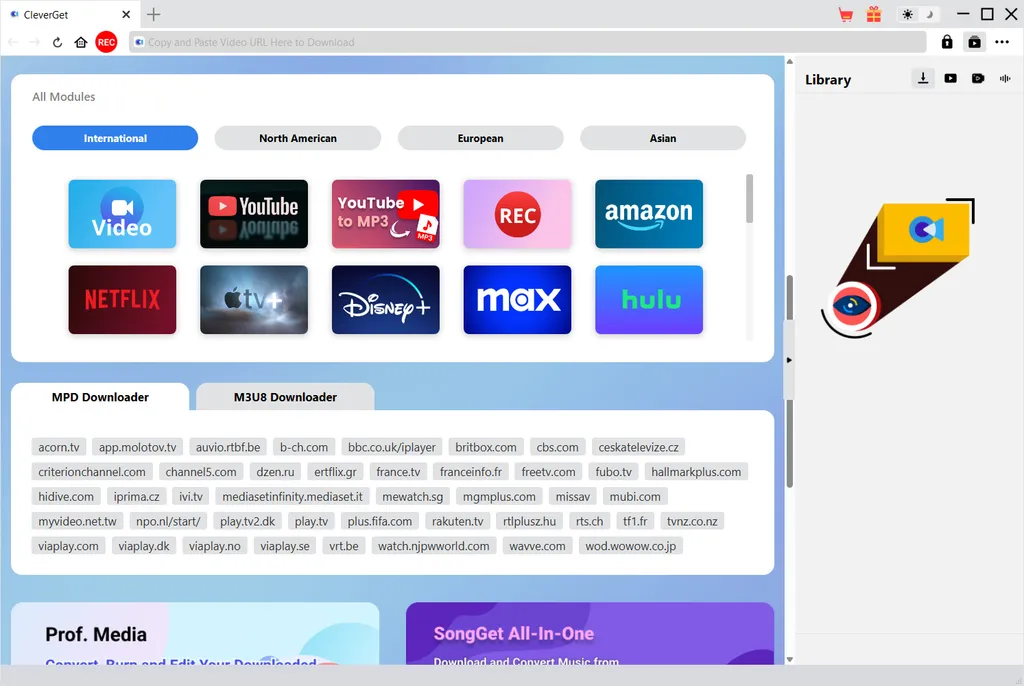
Task: Click the forward navigation arrow
Action: [x=35, y=42]
